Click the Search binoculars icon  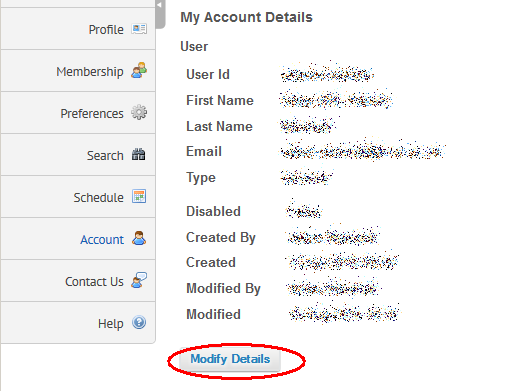[138, 154]
